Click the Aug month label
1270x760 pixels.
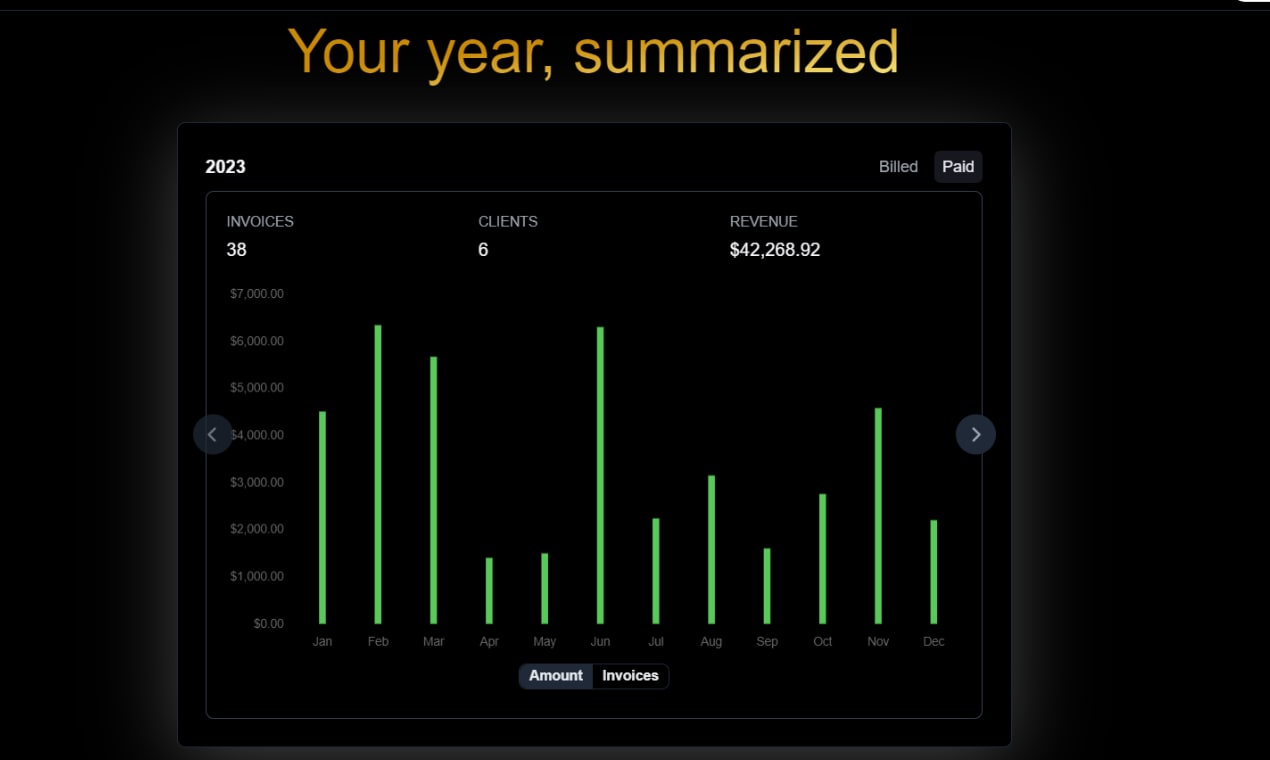[711, 642]
